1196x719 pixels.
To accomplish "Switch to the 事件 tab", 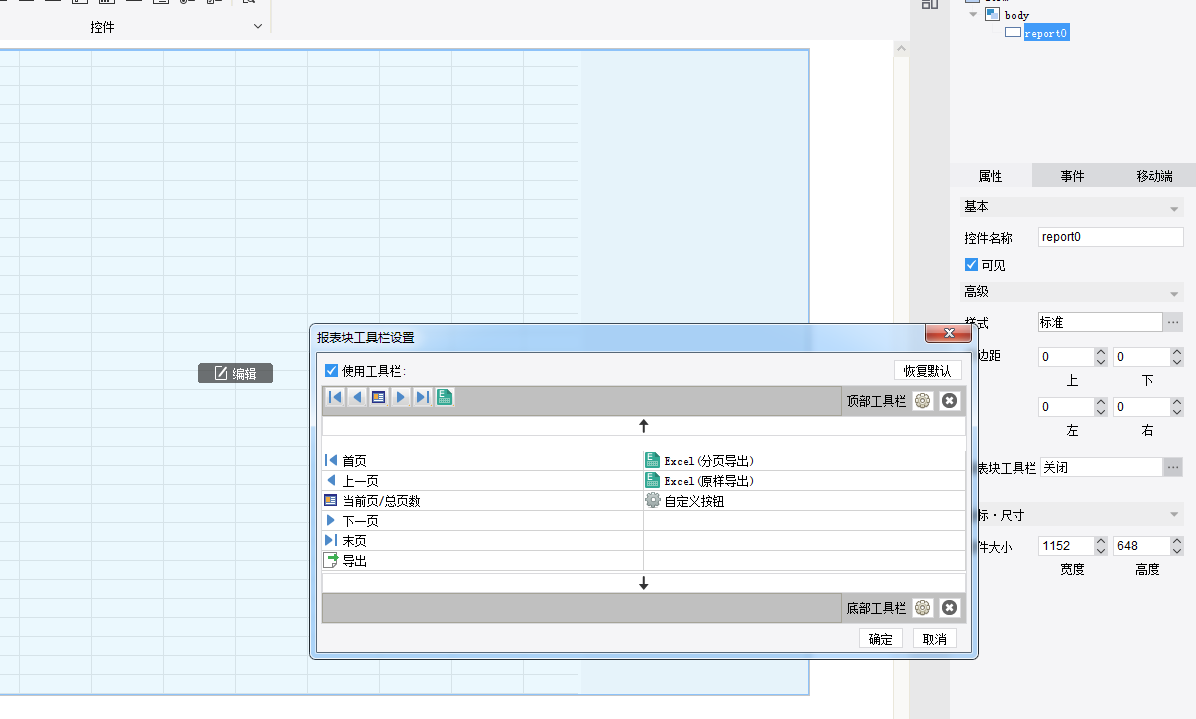I will coord(1072,176).
